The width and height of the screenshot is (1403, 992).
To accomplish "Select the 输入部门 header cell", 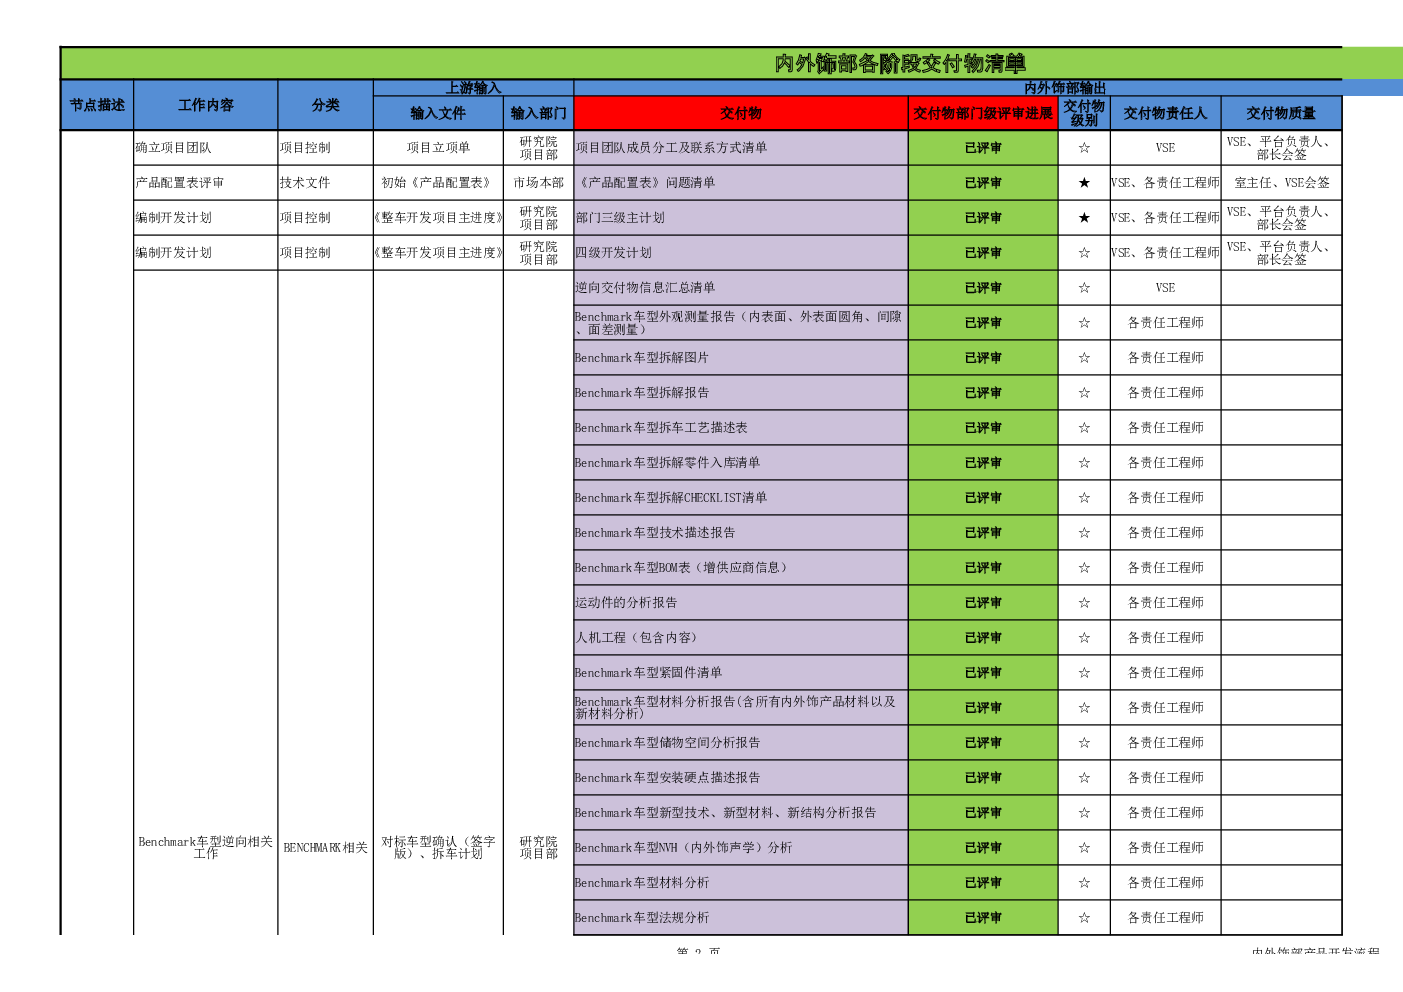I will pyautogui.click(x=538, y=113).
